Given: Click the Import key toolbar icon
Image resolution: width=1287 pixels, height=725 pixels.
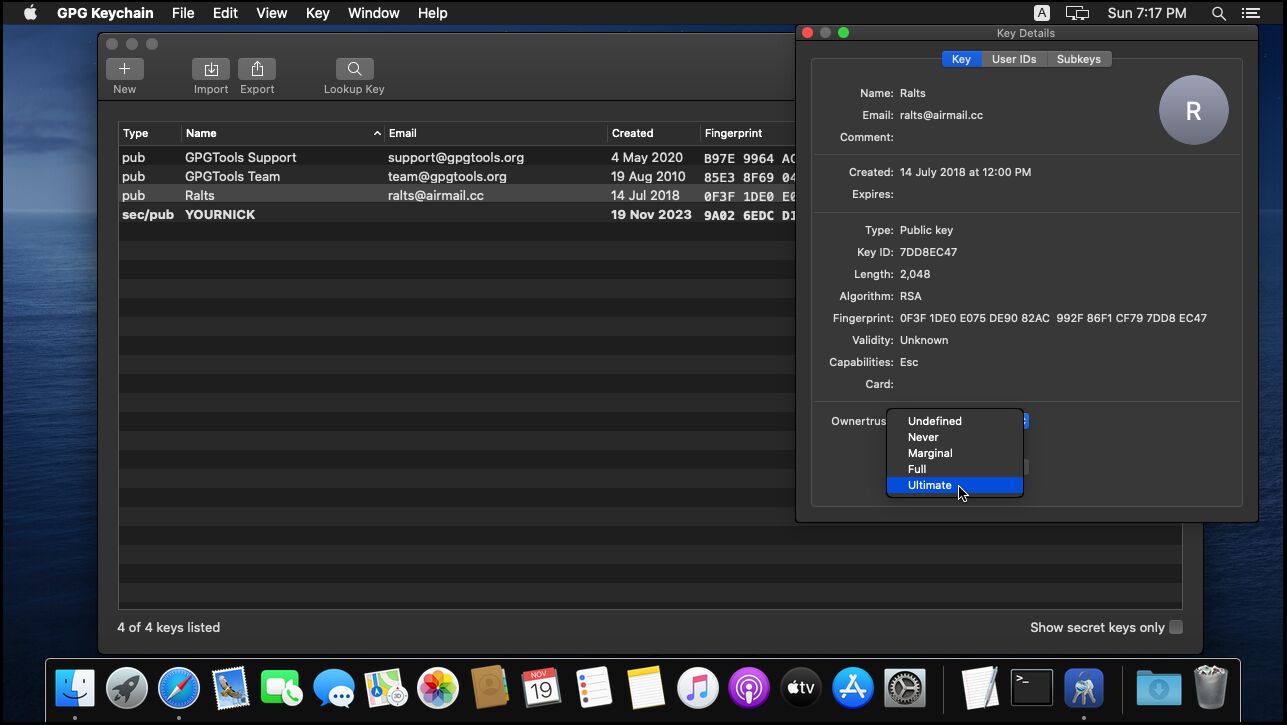Looking at the screenshot, I should tap(211, 69).
